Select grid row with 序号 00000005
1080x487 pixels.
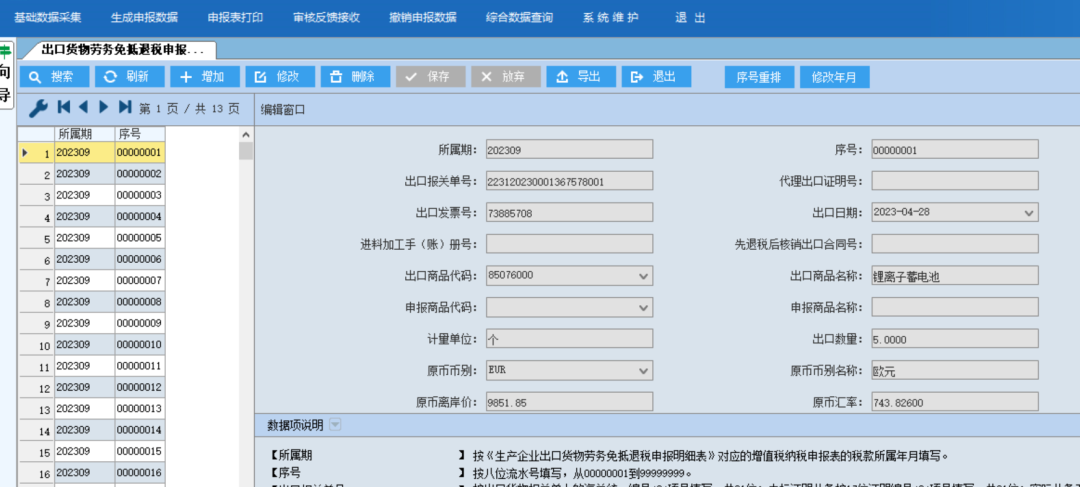click(x=139, y=238)
